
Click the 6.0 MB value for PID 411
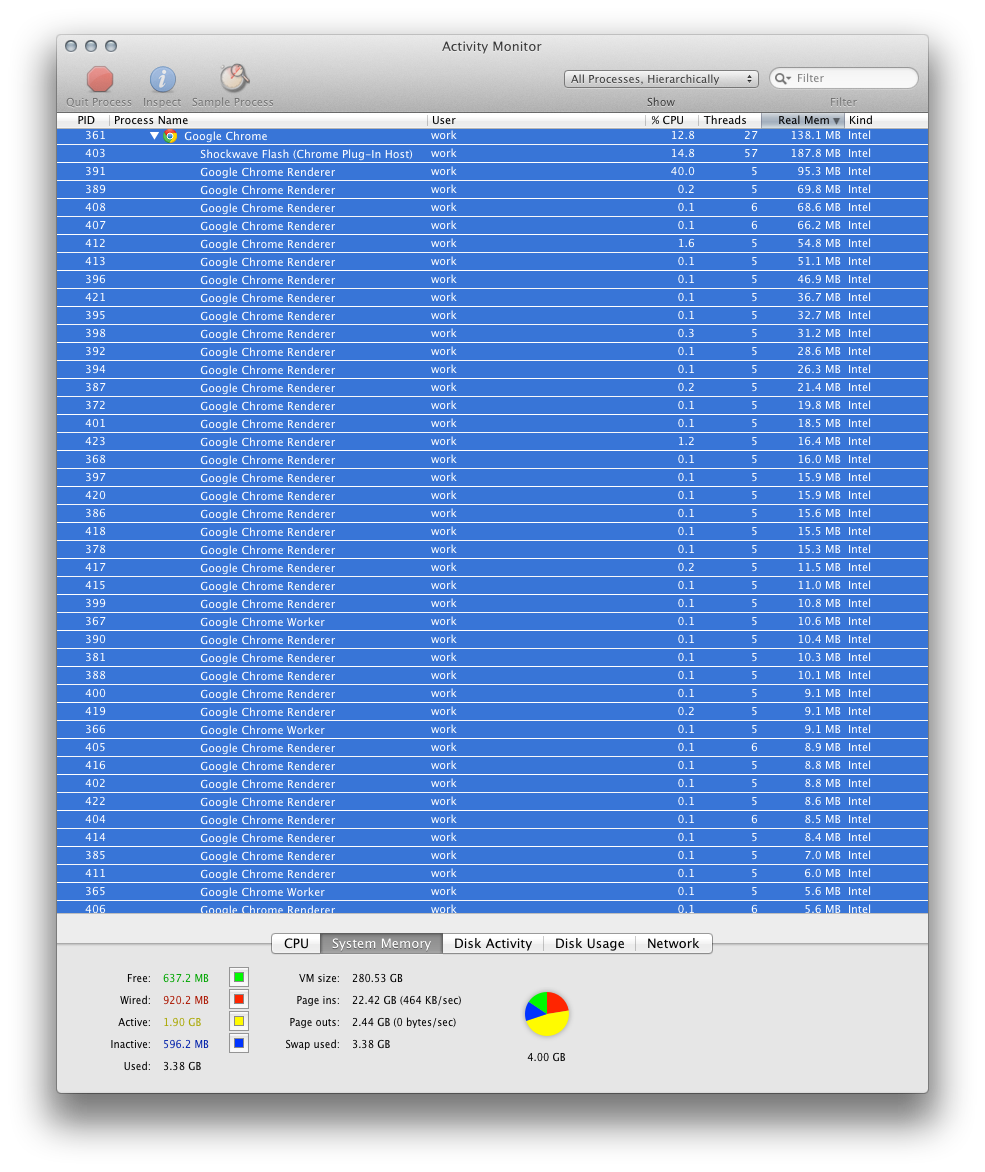pos(822,873)
